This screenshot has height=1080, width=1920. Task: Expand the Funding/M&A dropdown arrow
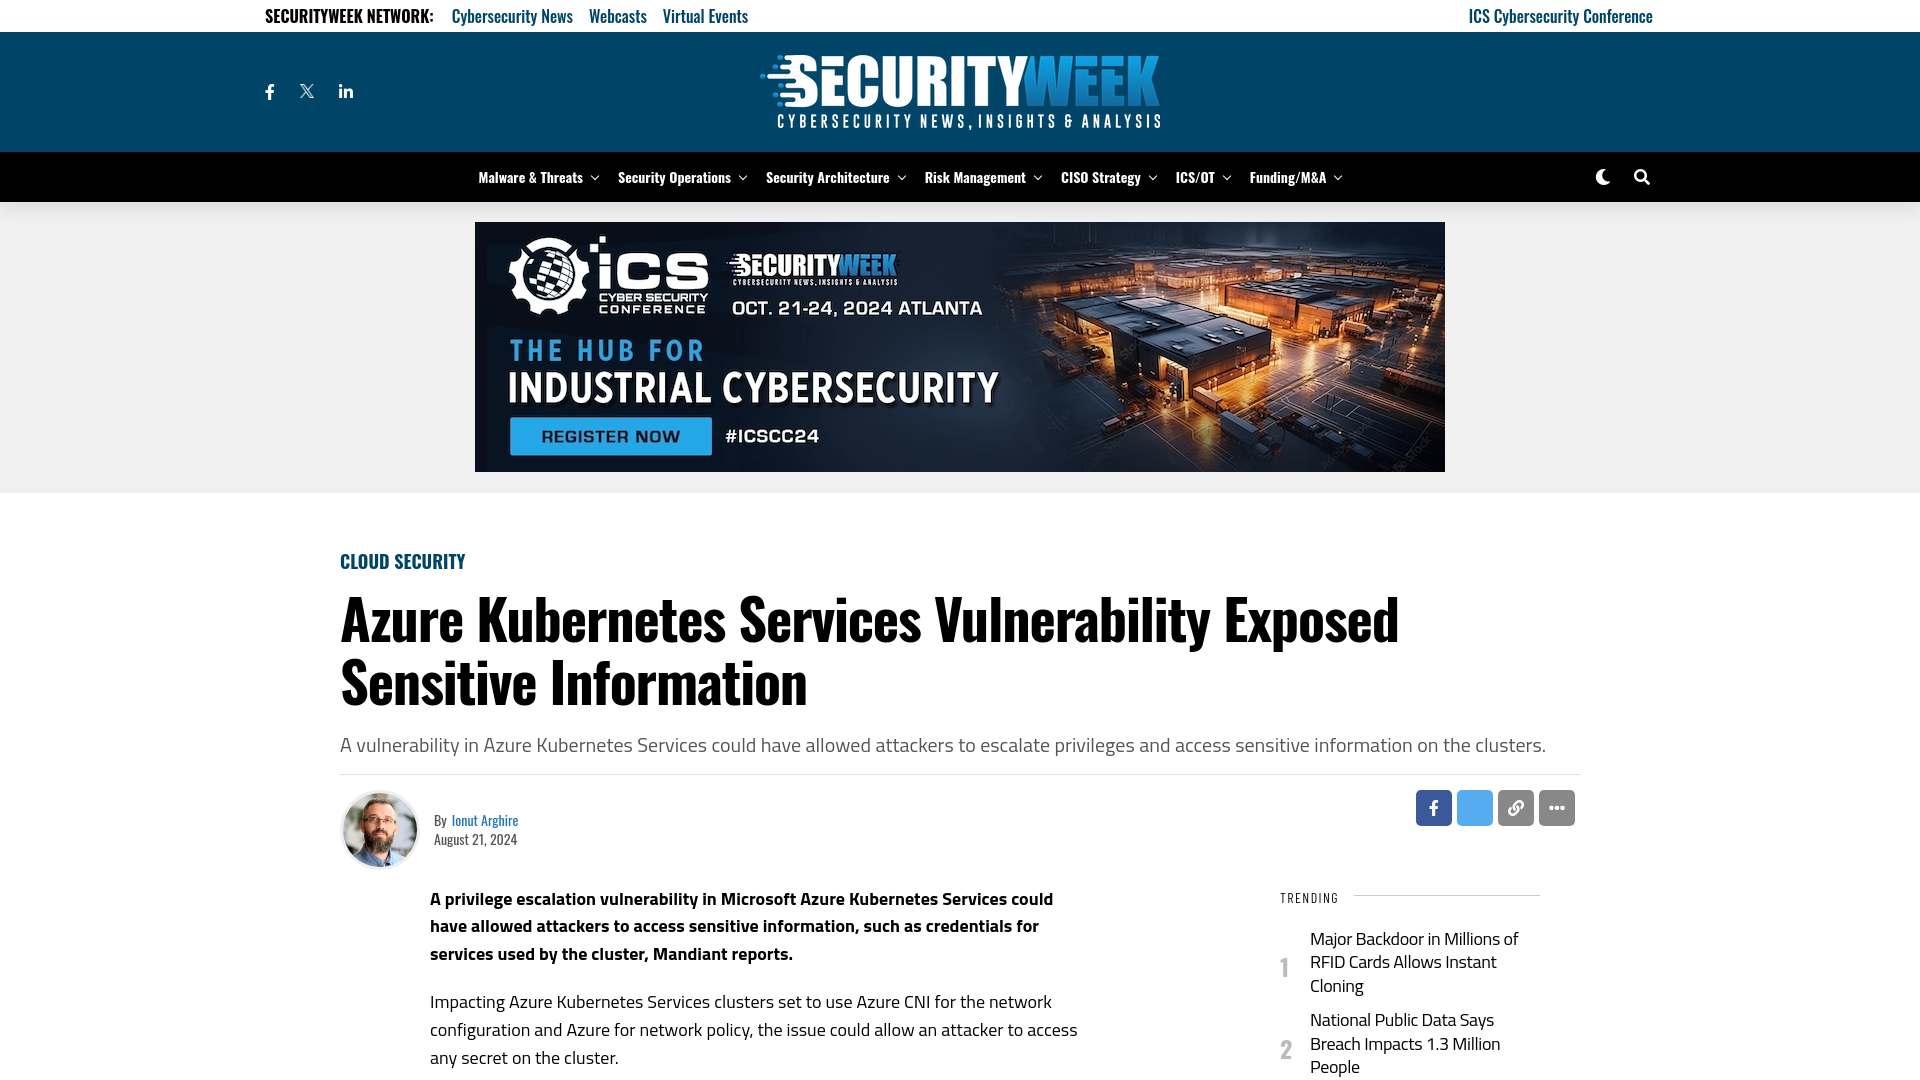(x=1336, y=177)
